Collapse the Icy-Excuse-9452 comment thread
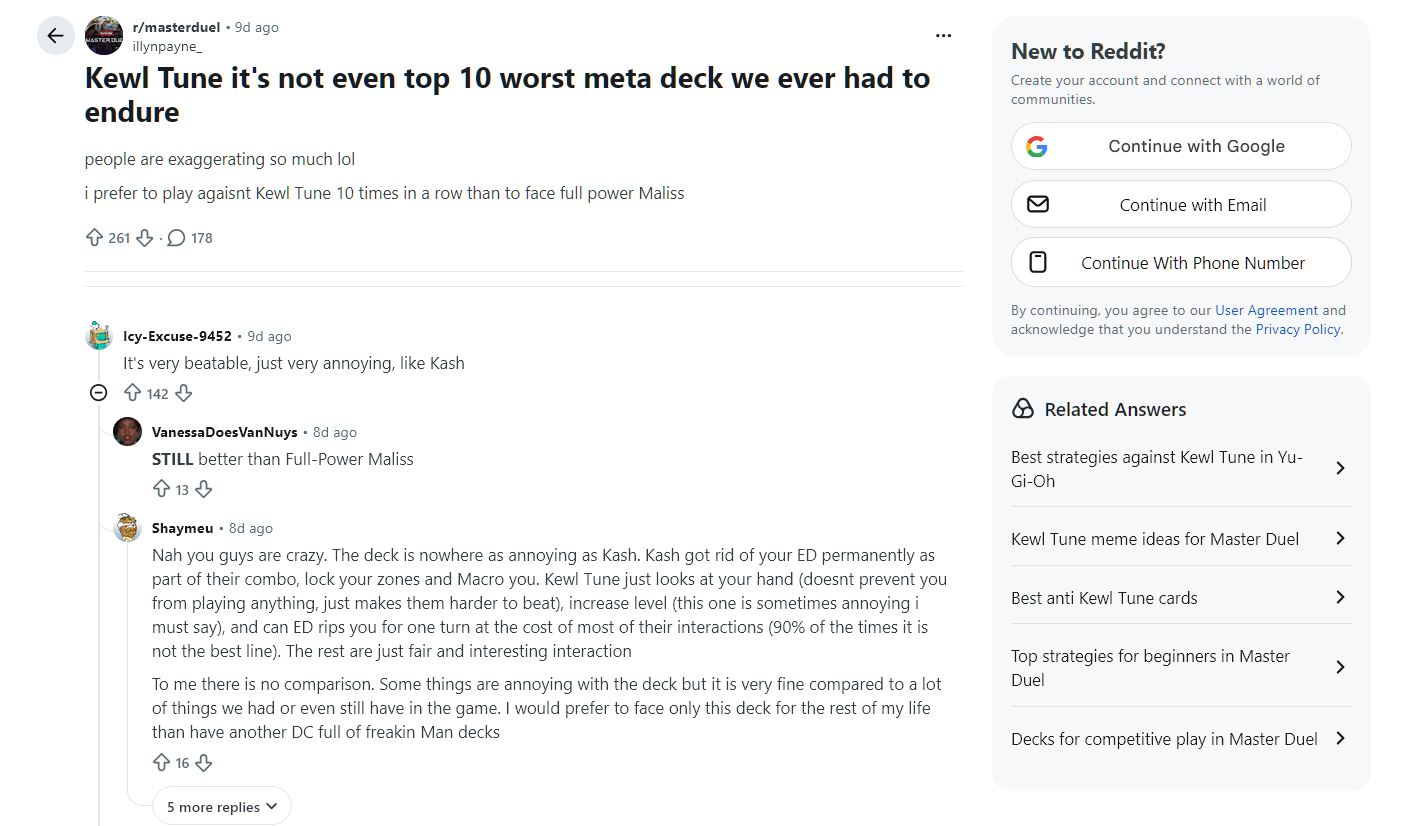This screenshot has height=826, width=1420. click(98, 393)
